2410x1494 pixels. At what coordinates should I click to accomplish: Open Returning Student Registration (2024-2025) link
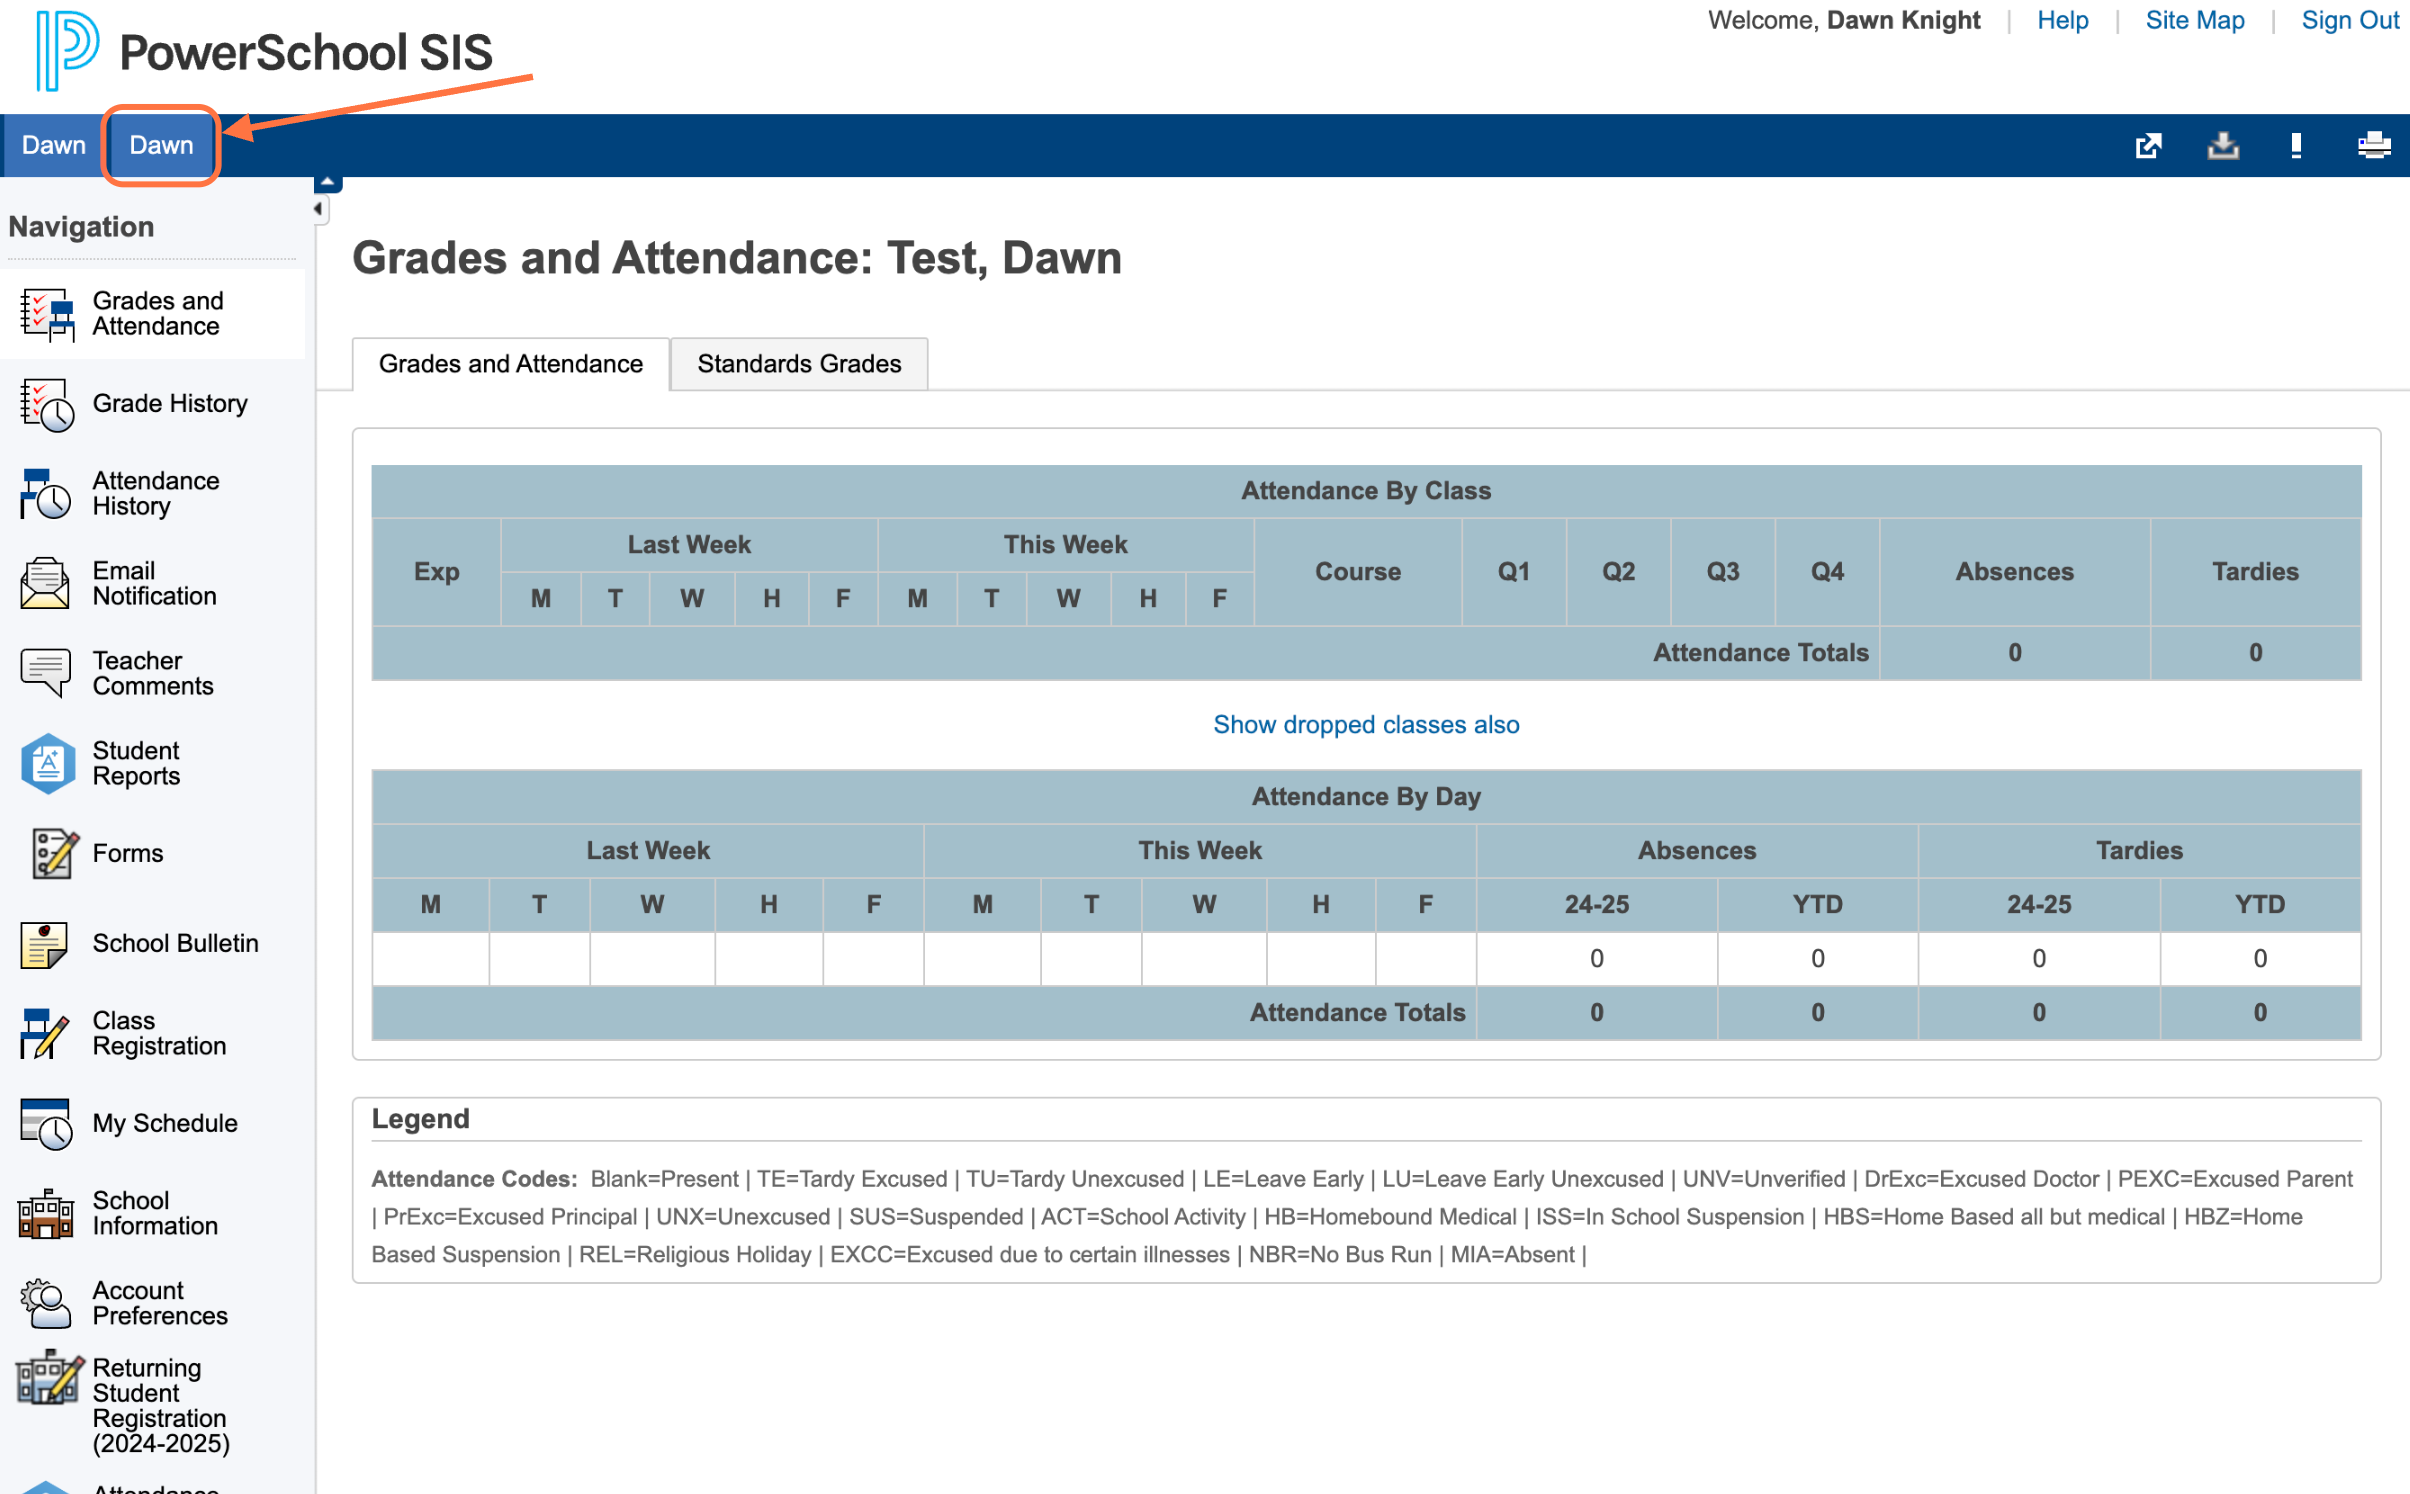click(161, 1406)
